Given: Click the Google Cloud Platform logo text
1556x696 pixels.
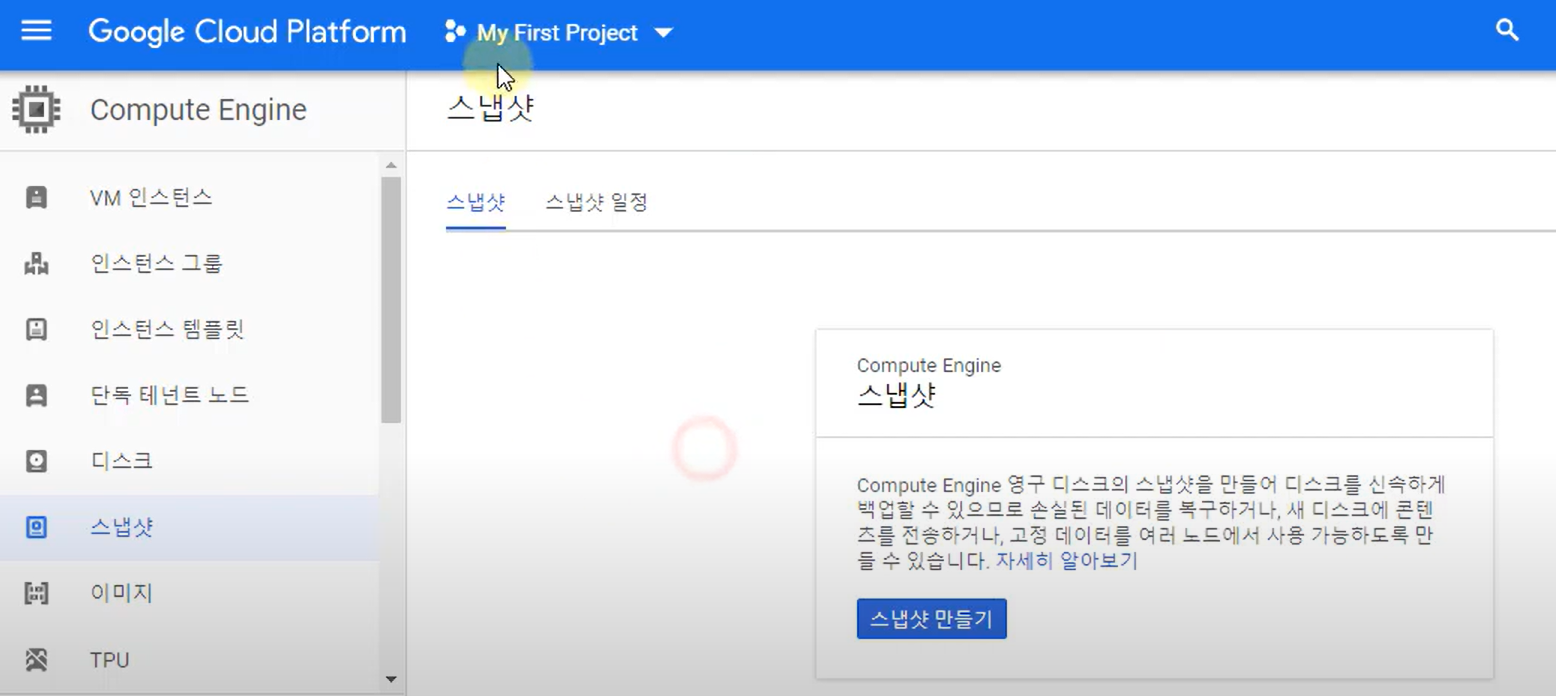Looking at the screenshot, I should 247,33.
